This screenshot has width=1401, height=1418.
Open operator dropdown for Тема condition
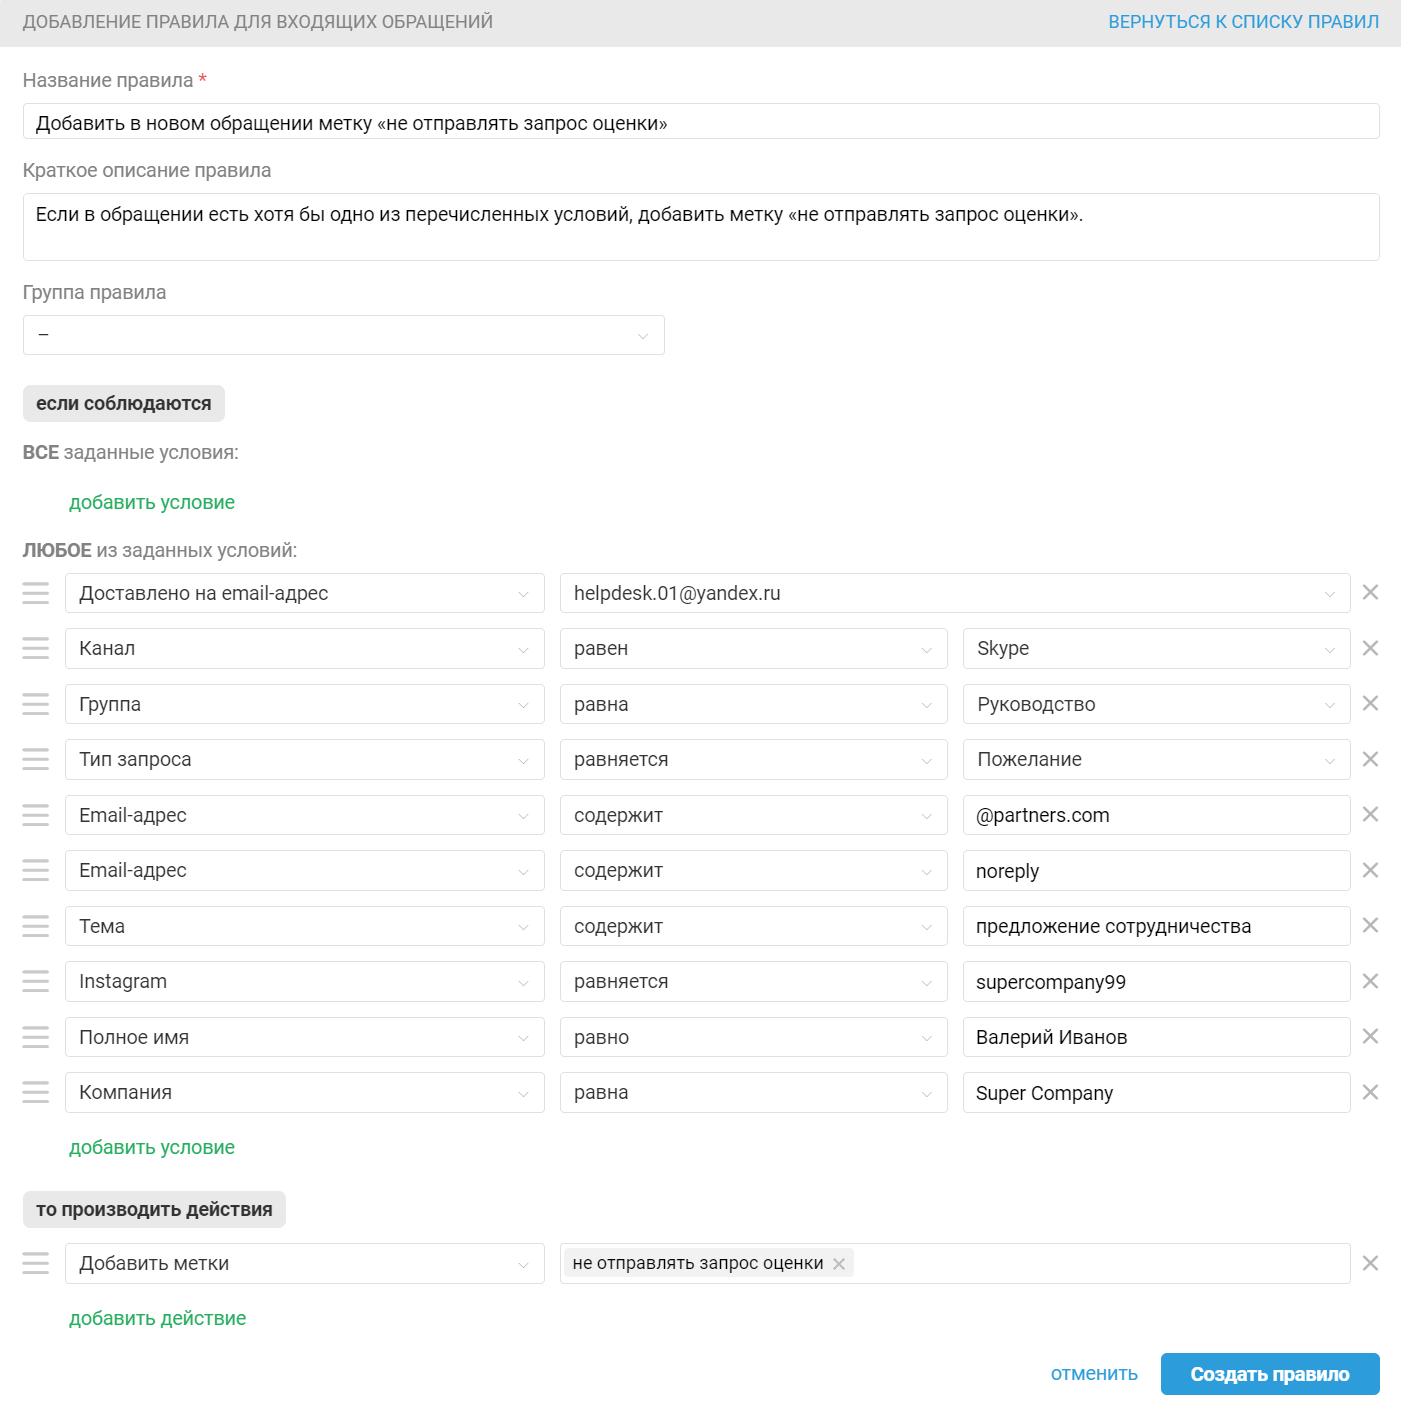click(753, 926)
